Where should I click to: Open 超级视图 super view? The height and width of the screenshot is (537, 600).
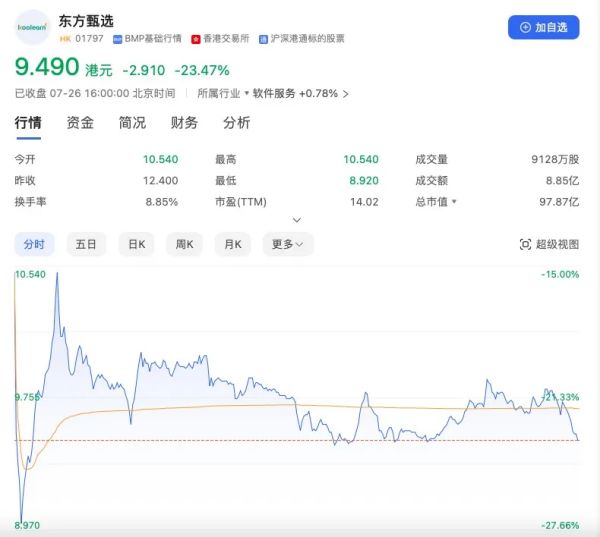pos(549,244)
